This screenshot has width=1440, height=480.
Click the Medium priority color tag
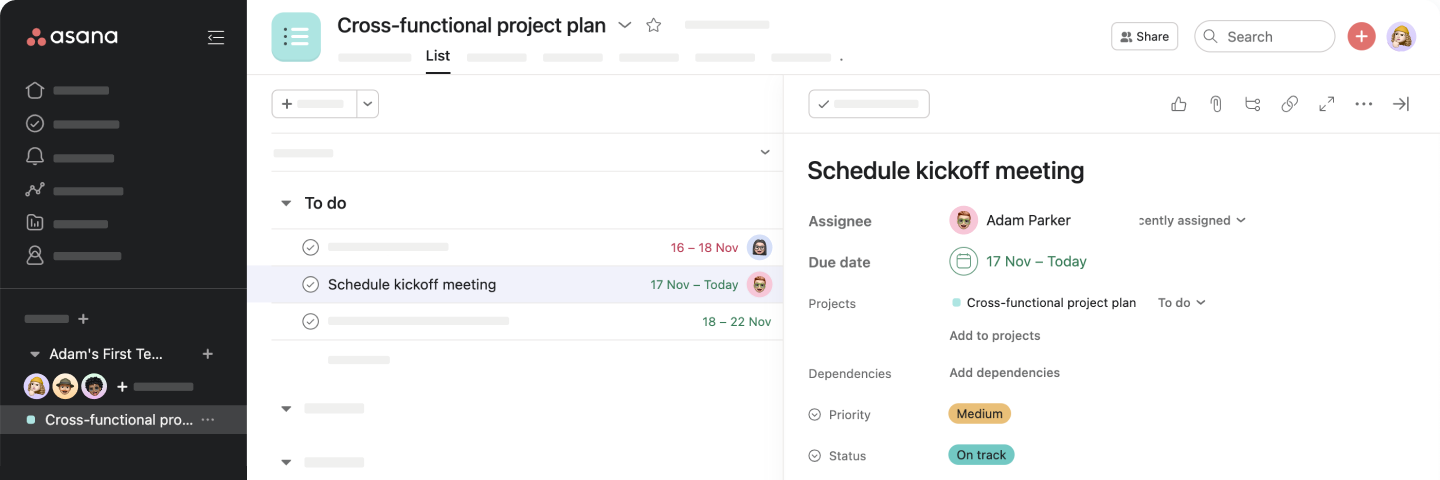(x=979, y=414)
